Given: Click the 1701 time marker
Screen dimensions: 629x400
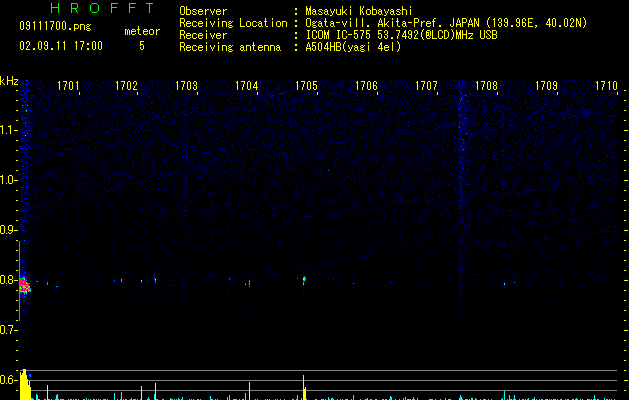Looking at the screenshot, I should coord(68,86).
